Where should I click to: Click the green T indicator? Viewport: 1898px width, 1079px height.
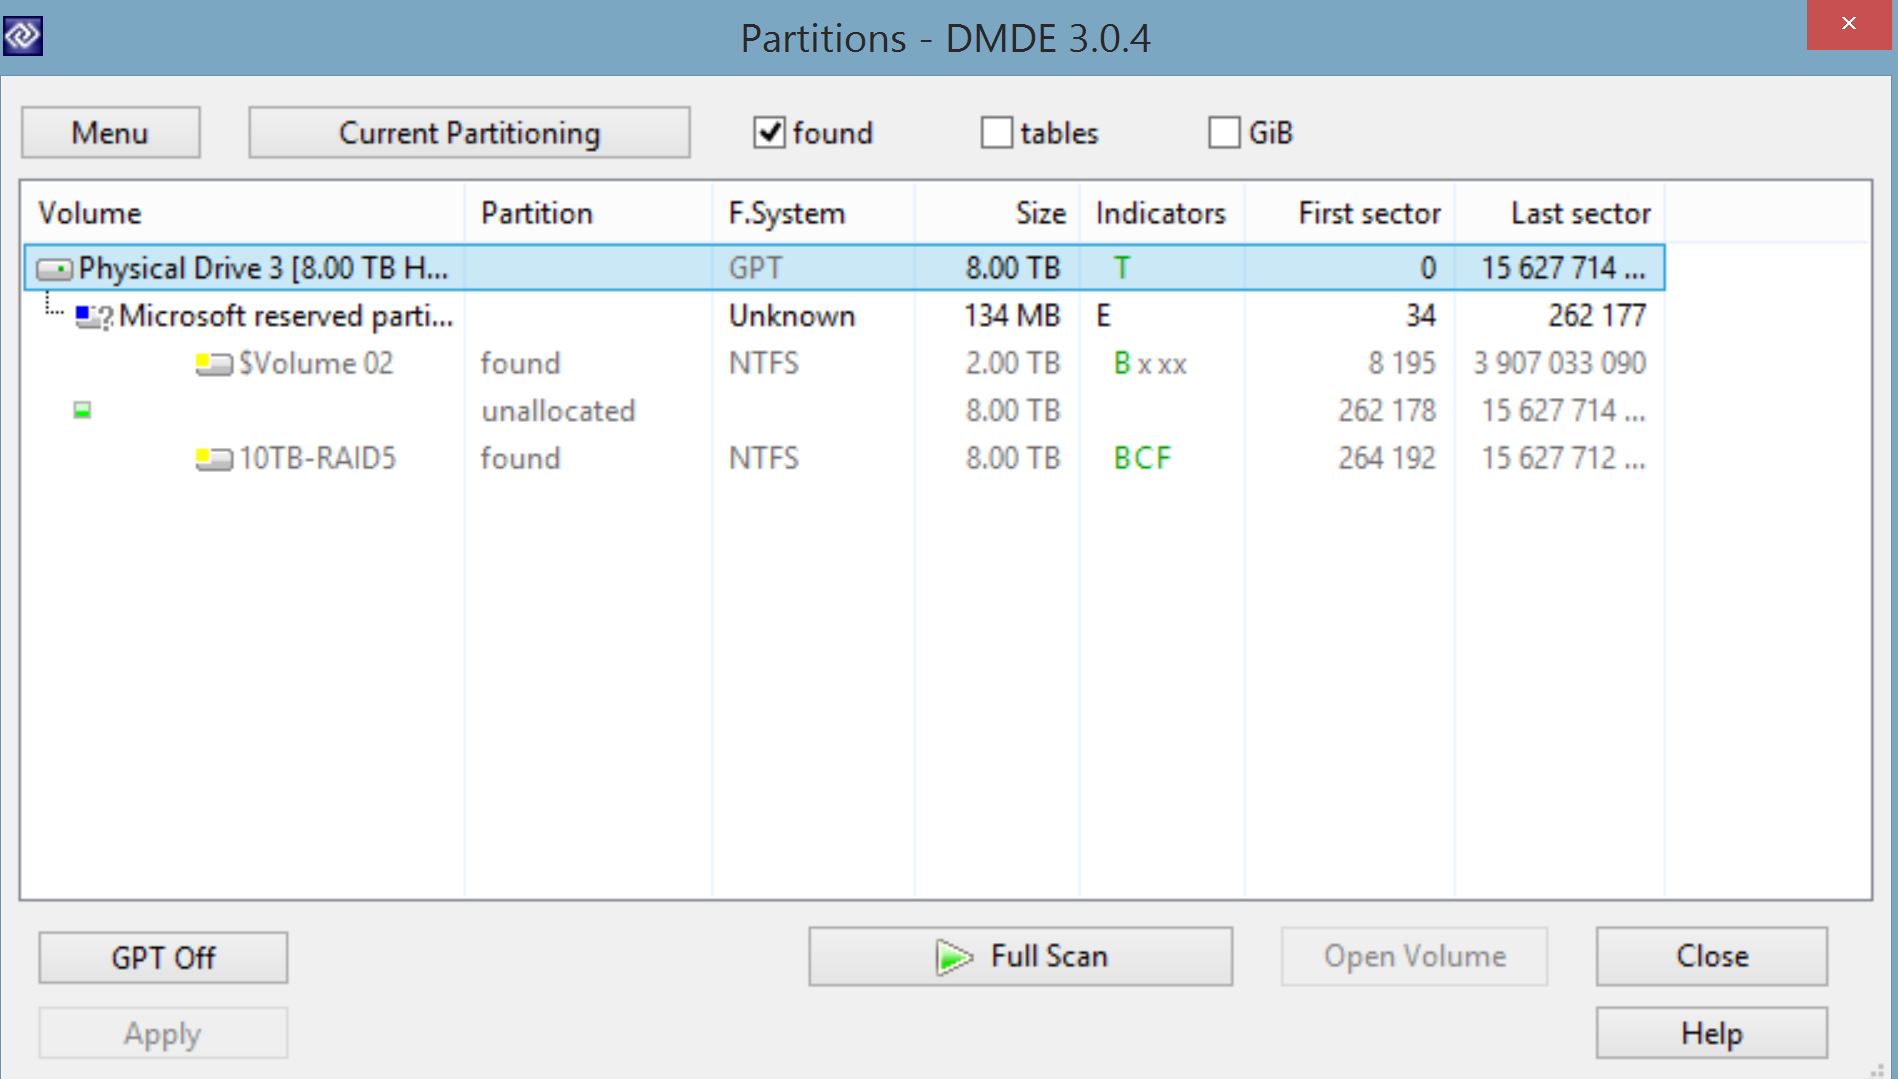click(x=1122, y=268)
